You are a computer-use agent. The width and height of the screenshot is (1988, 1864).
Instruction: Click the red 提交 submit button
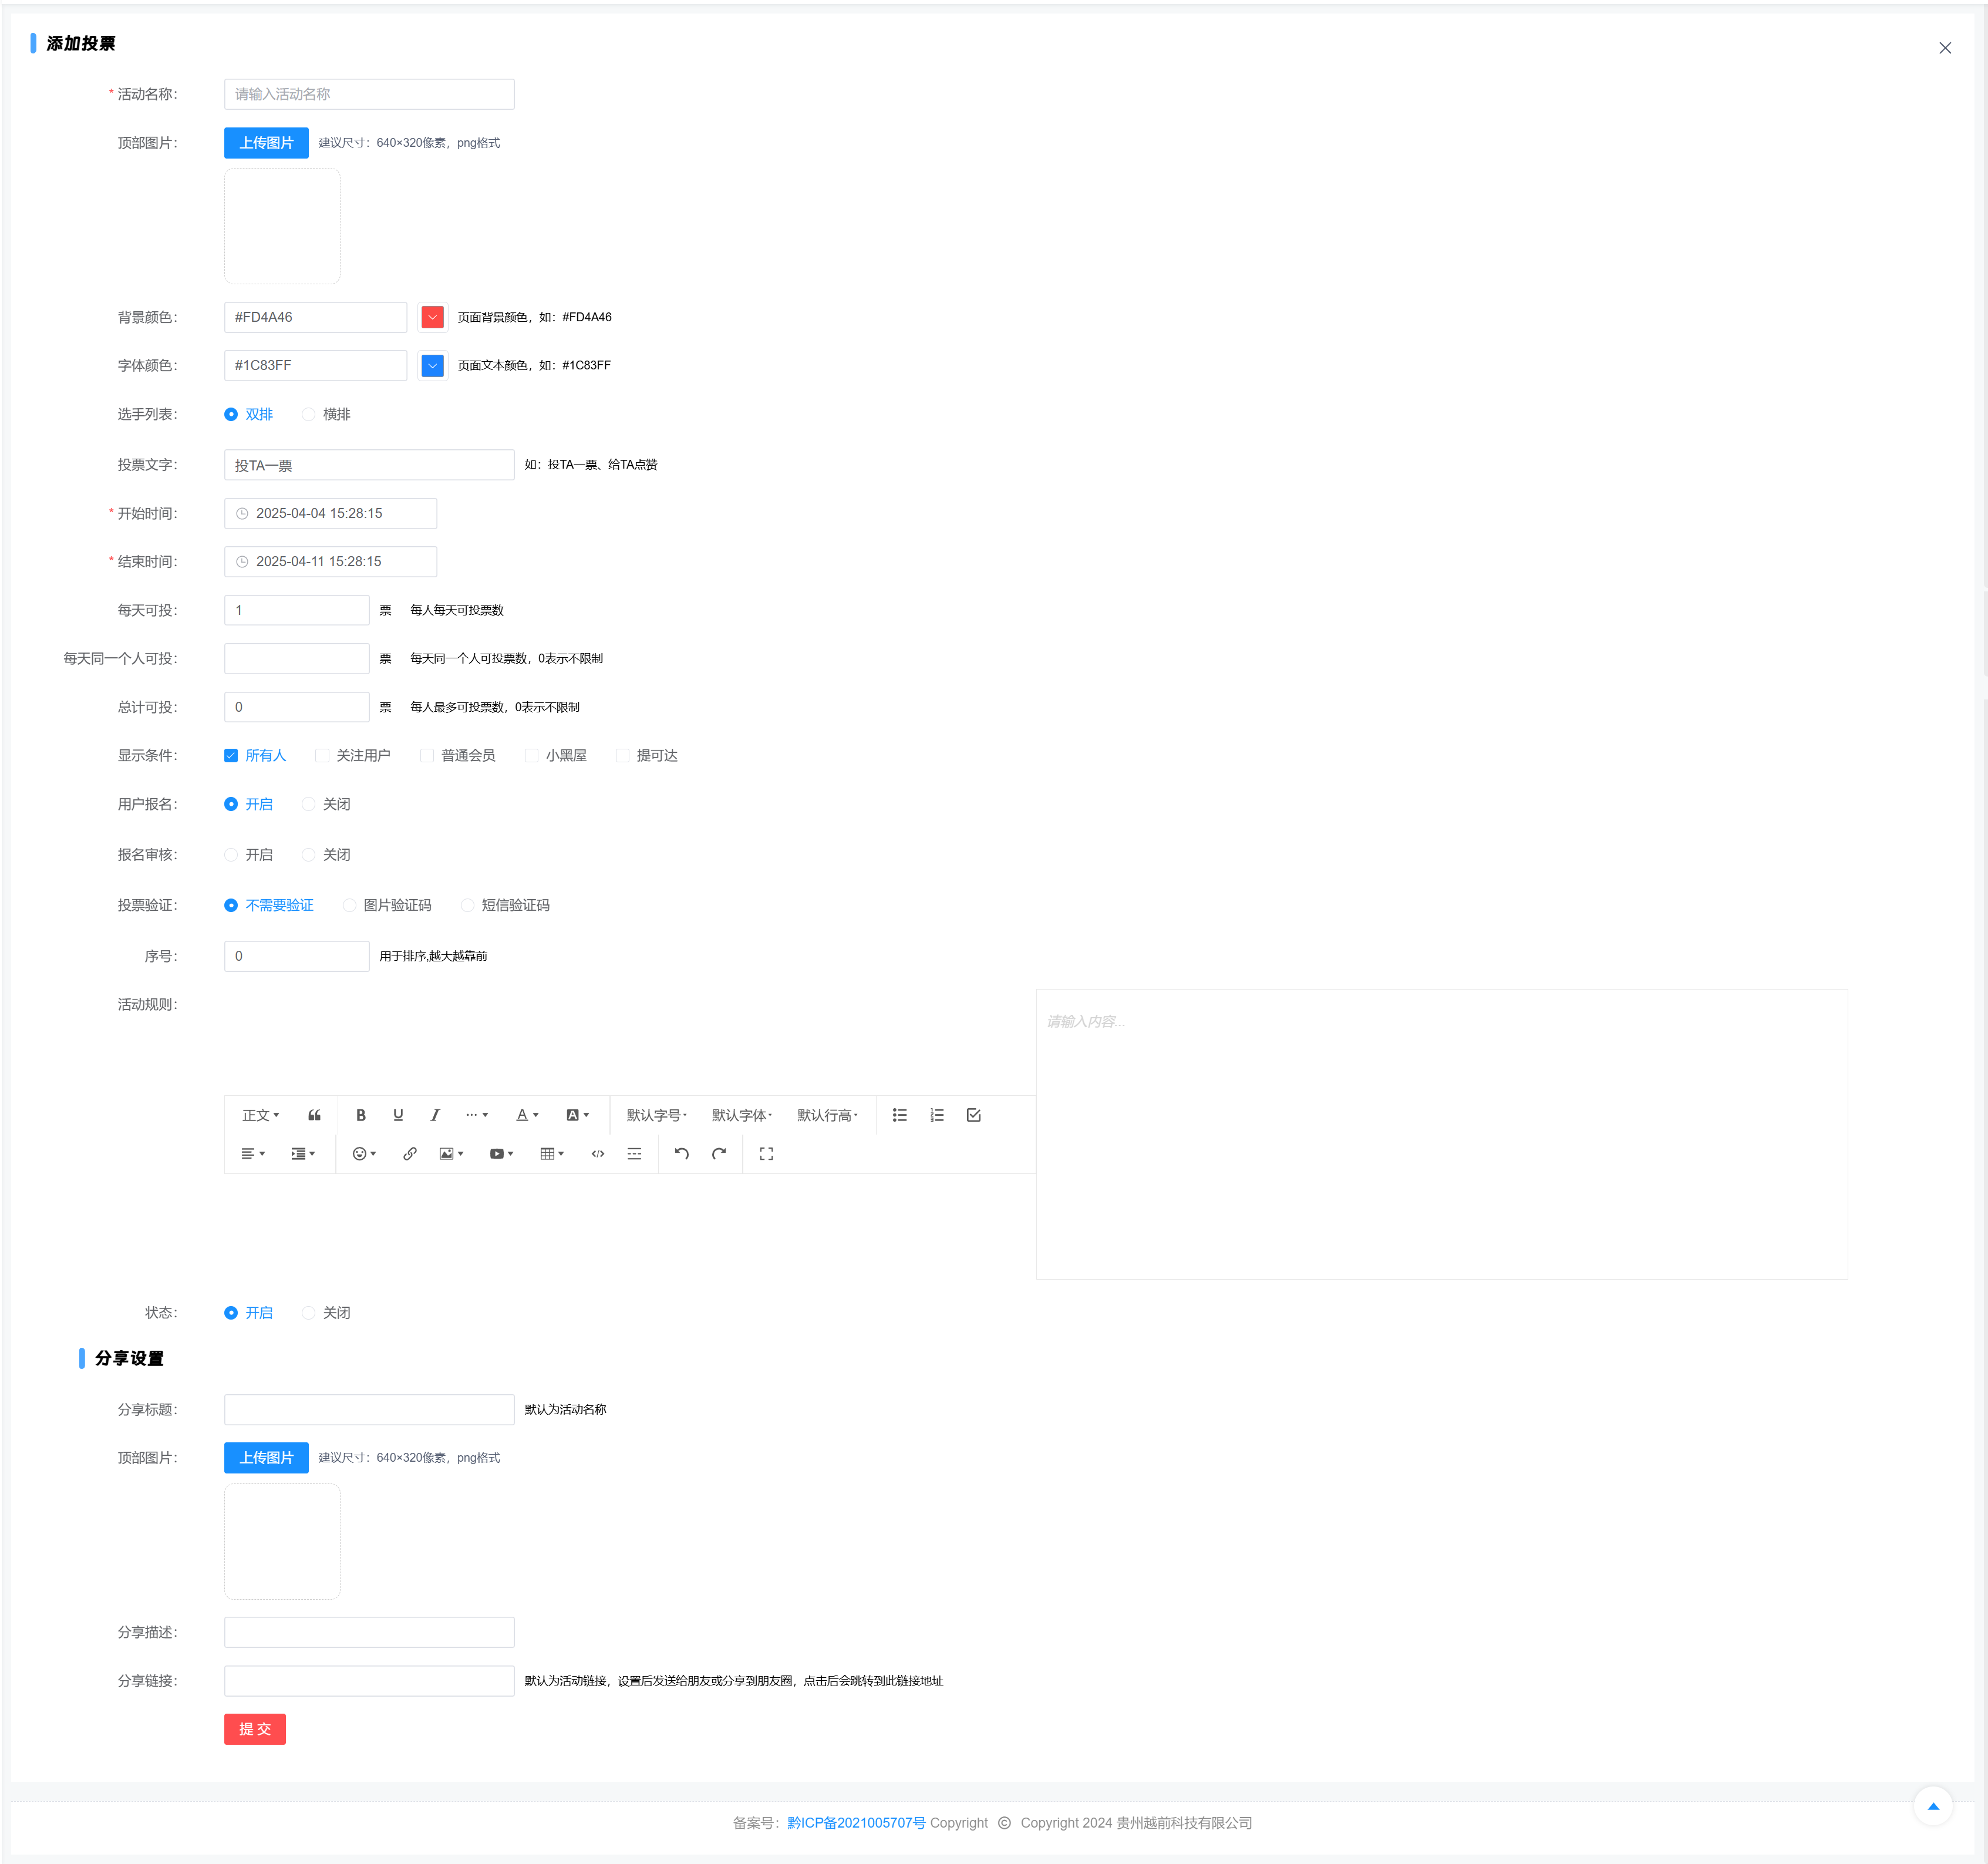pos(255,1729)
